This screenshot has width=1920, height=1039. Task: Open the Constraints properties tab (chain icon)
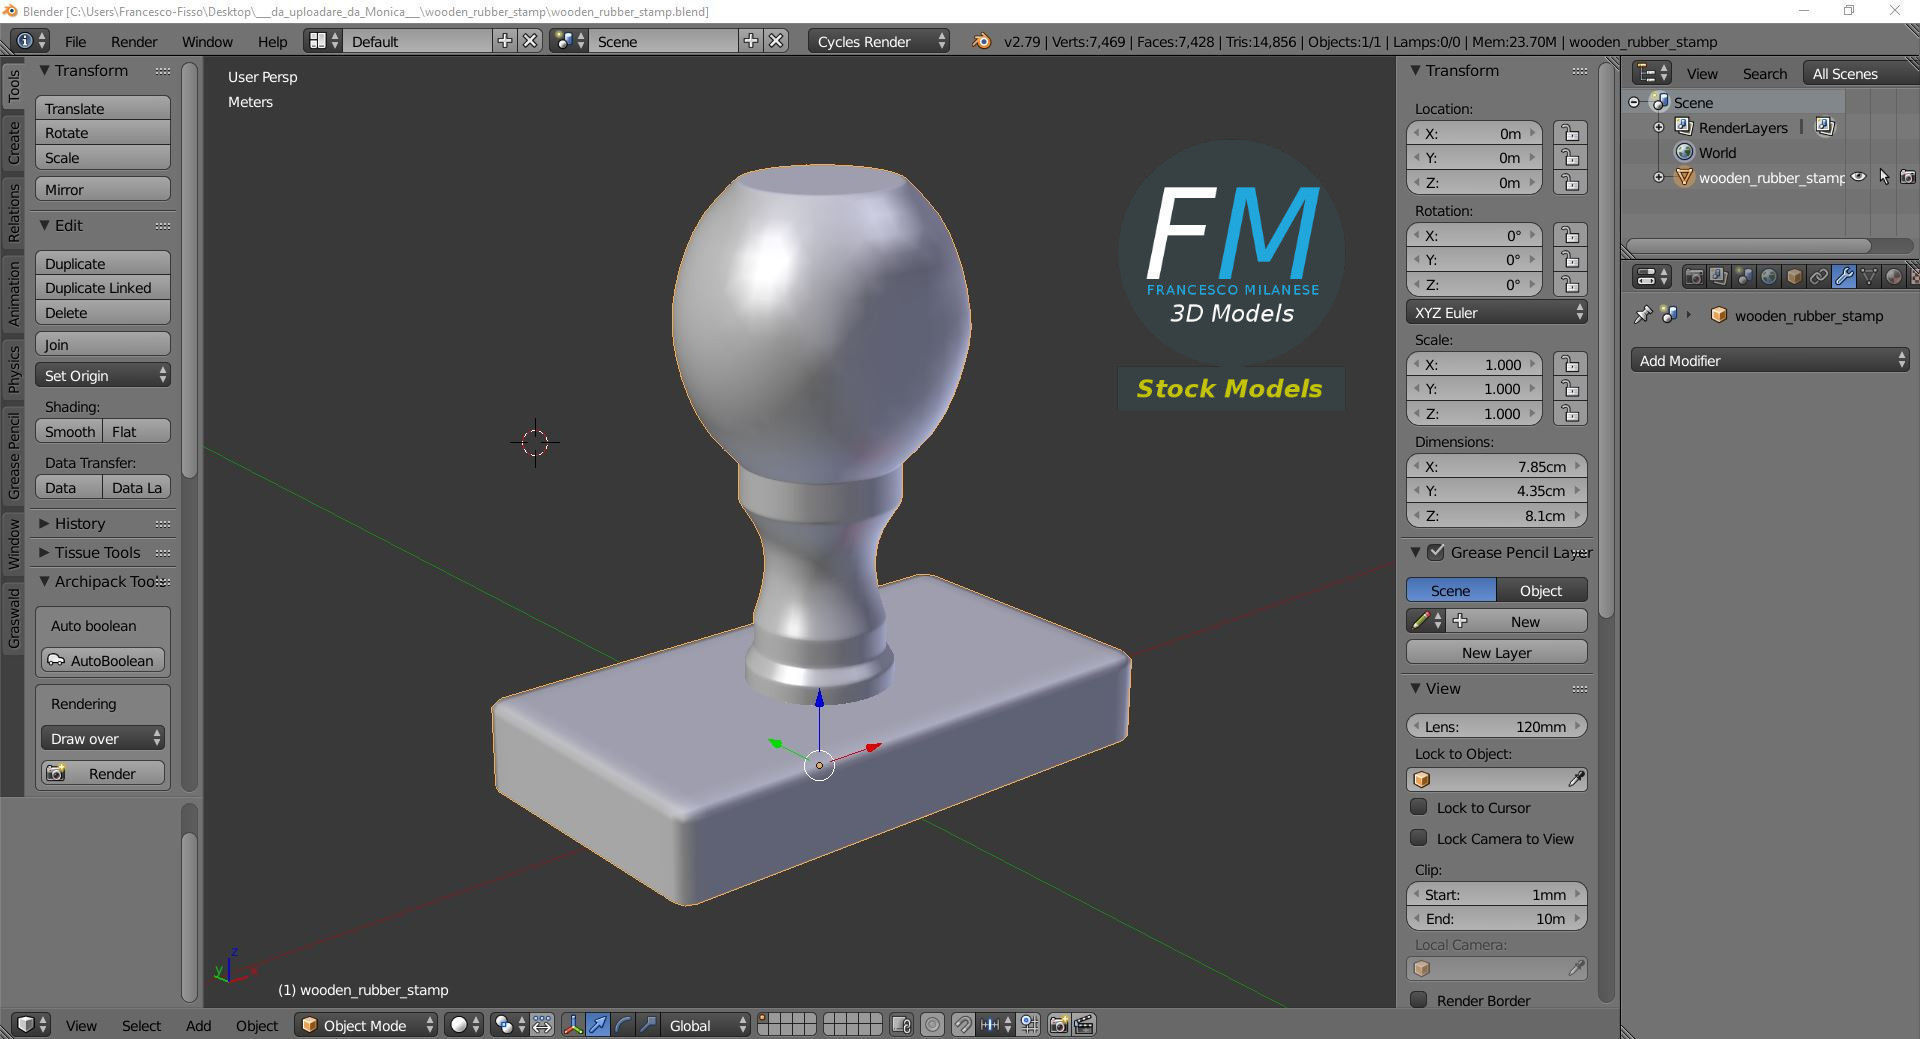(x=1819, y=277)
